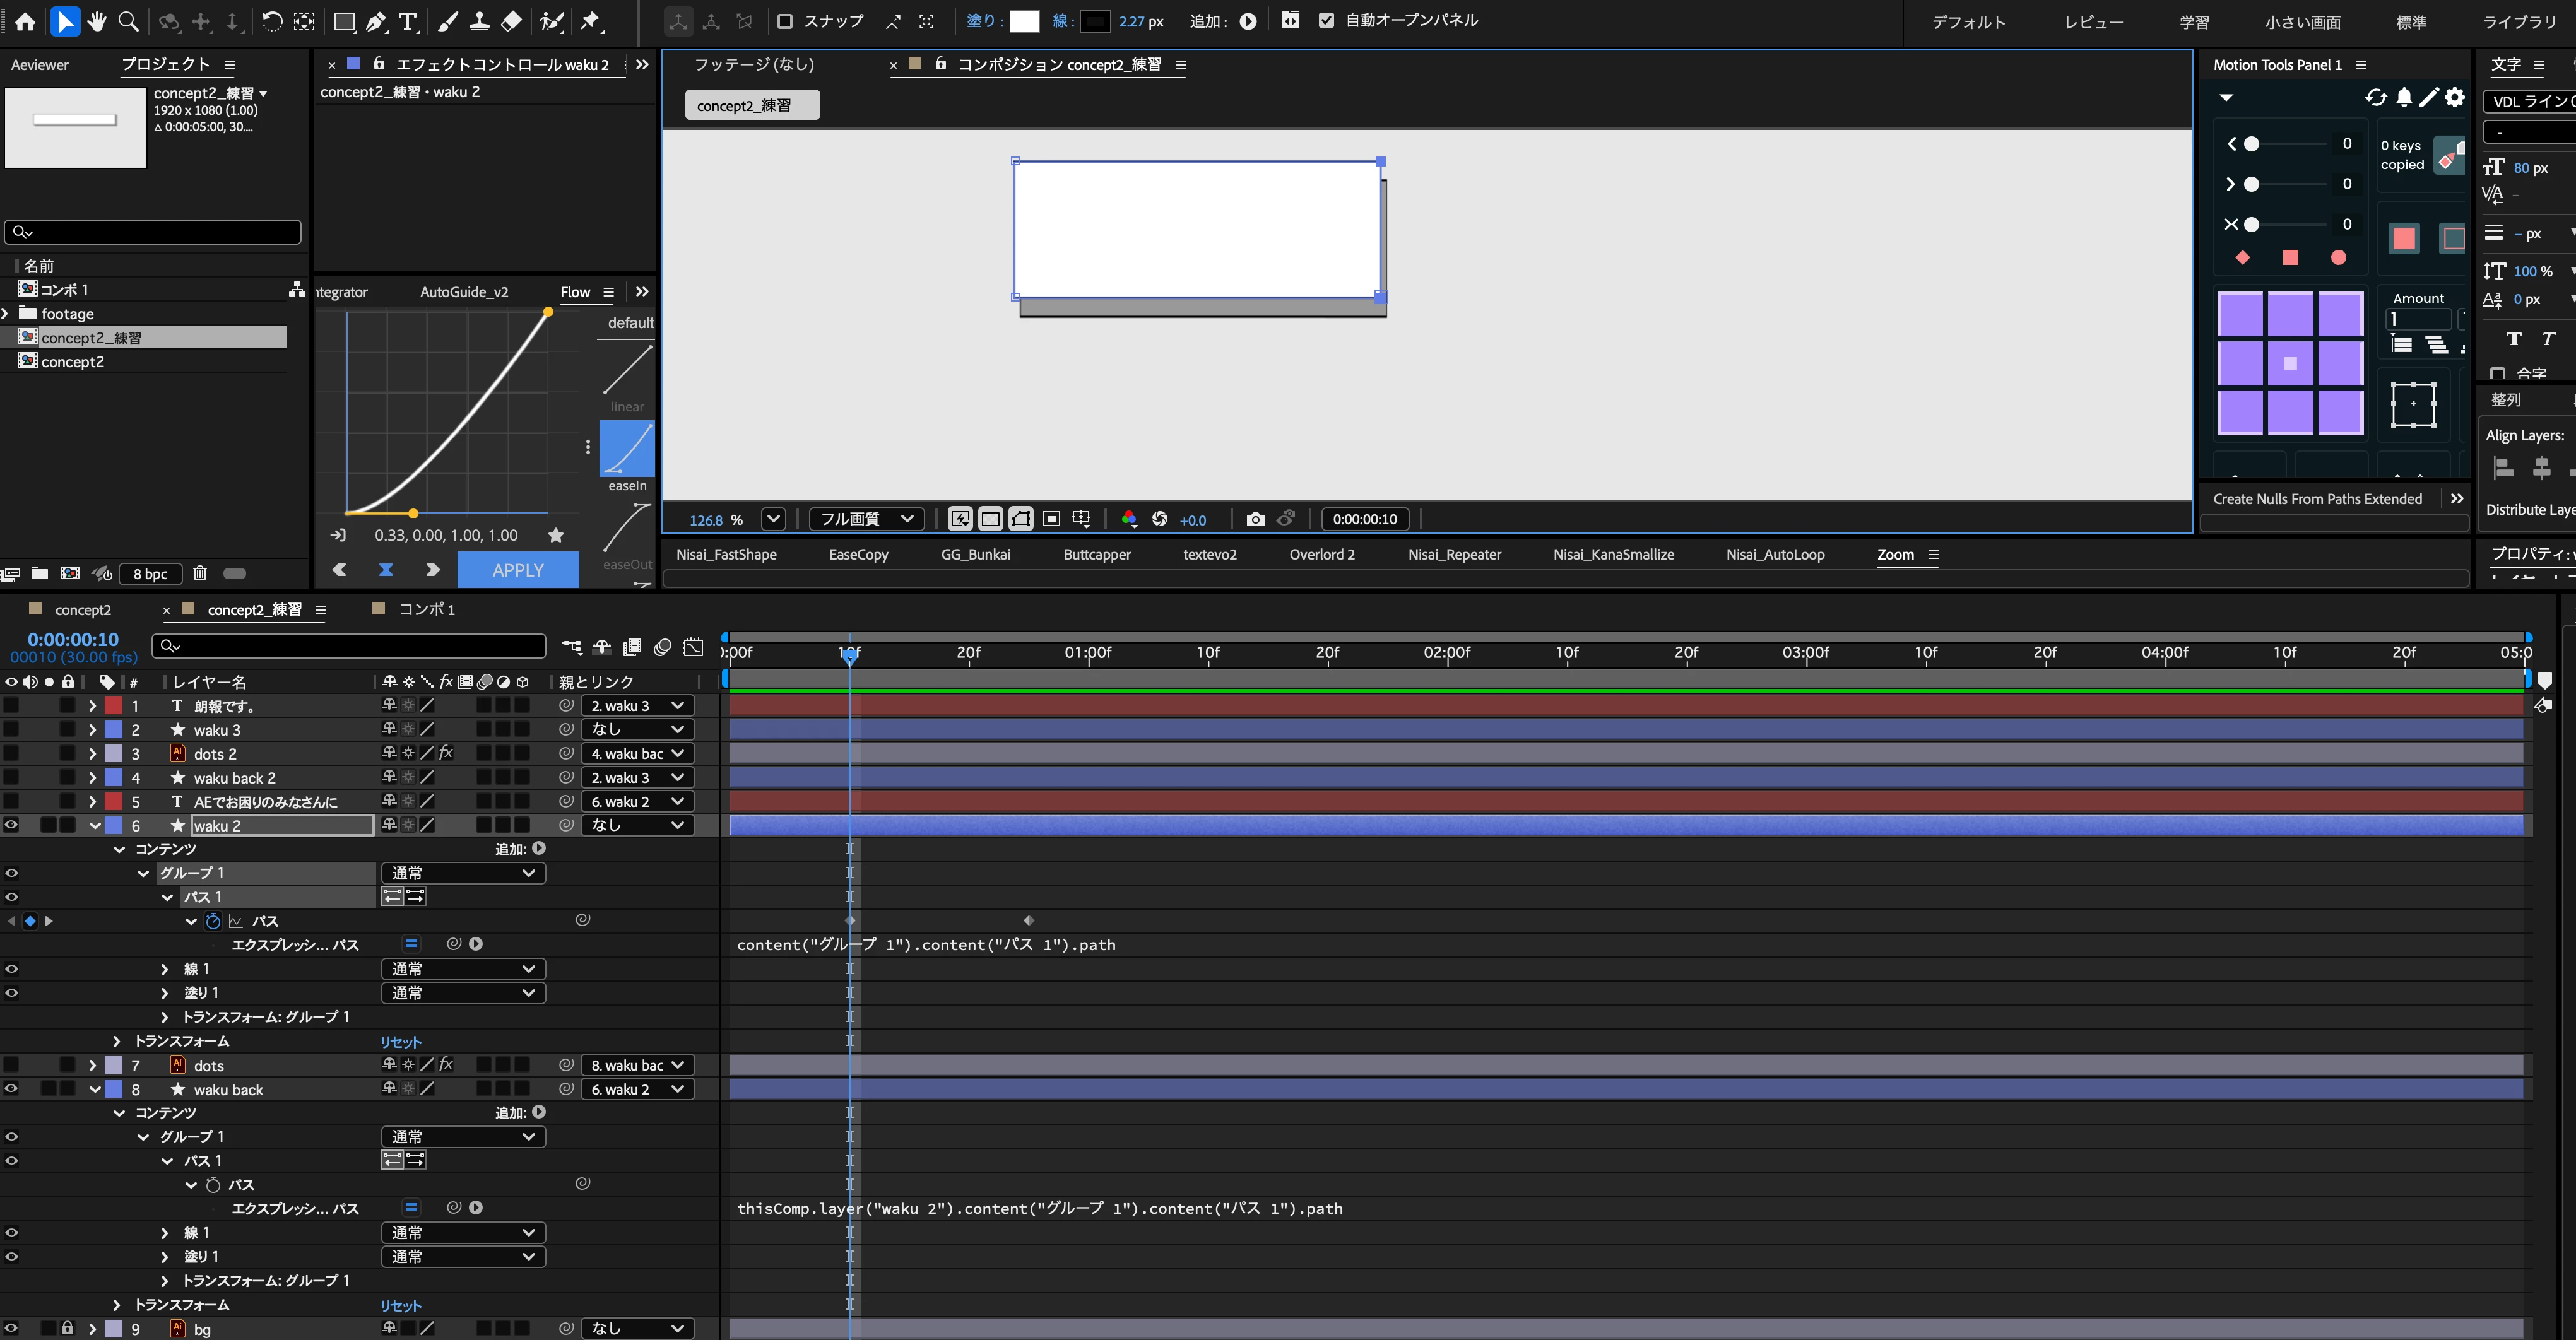Click the white 塗り fill color swatch

[1024, 21]
